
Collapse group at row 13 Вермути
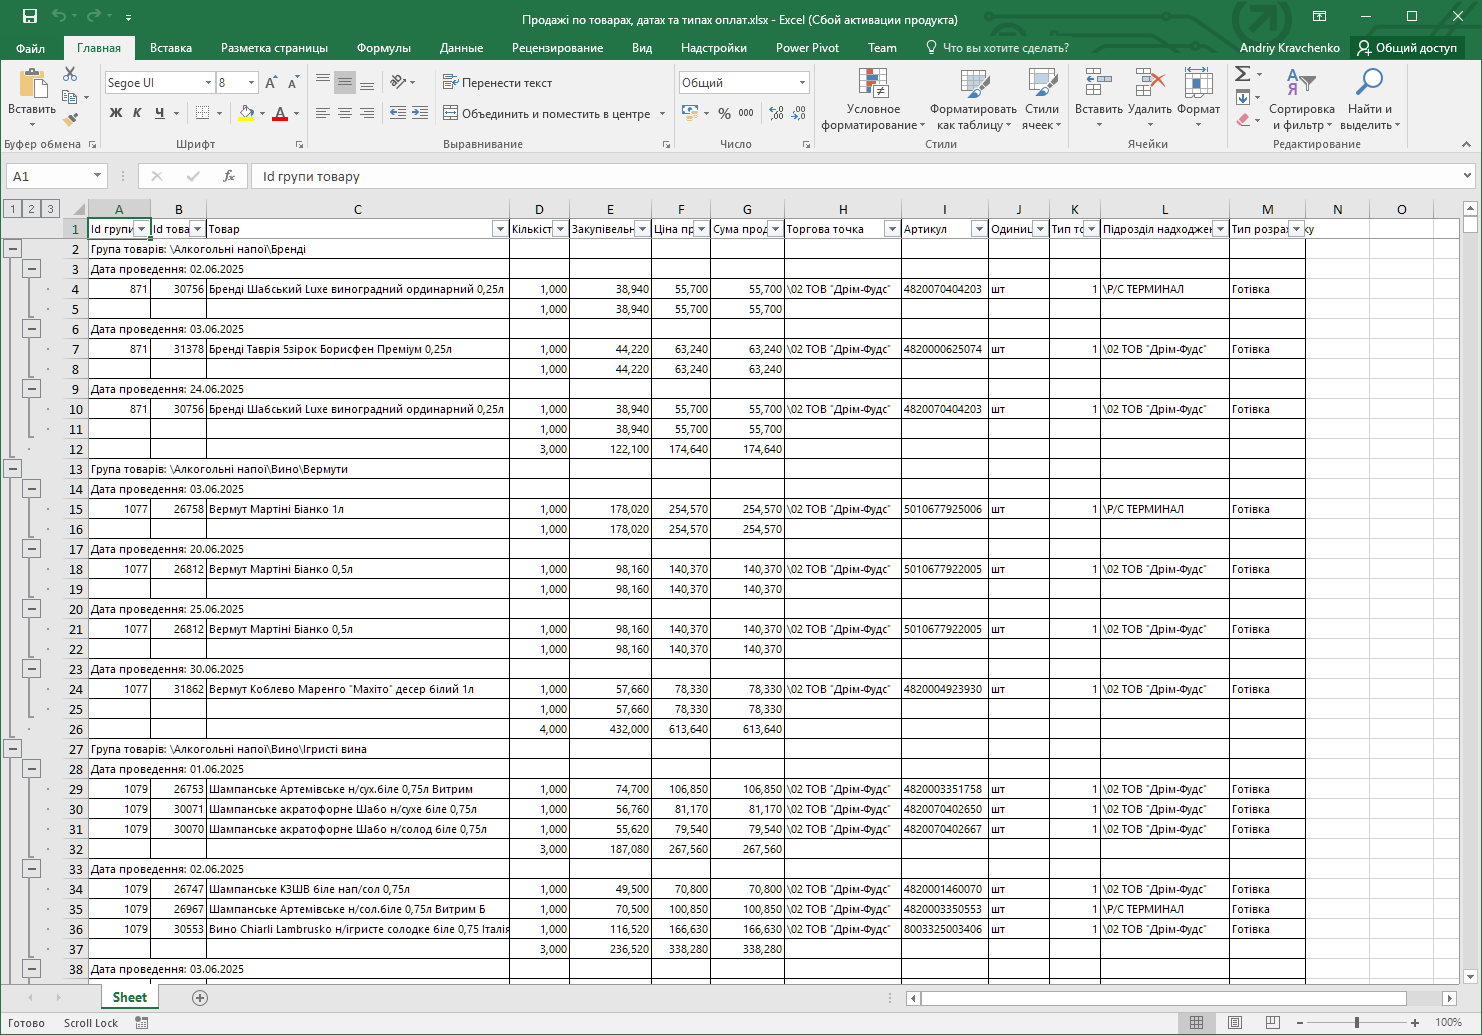[x=13, y=469]
